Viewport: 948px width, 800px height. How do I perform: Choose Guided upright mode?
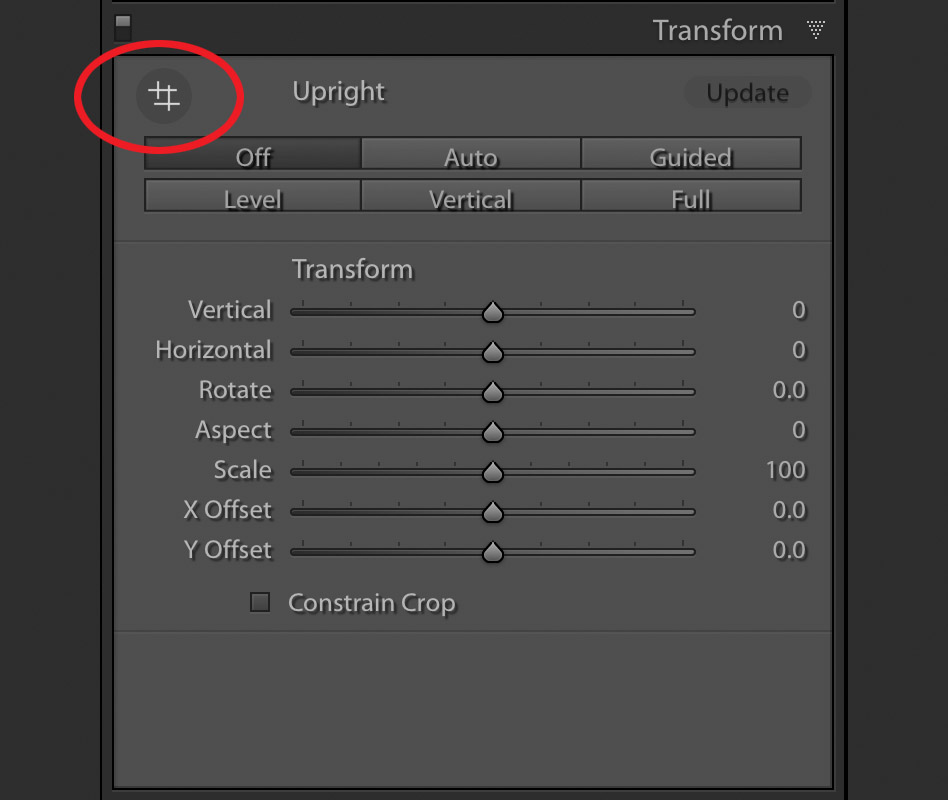coord(691,156)
